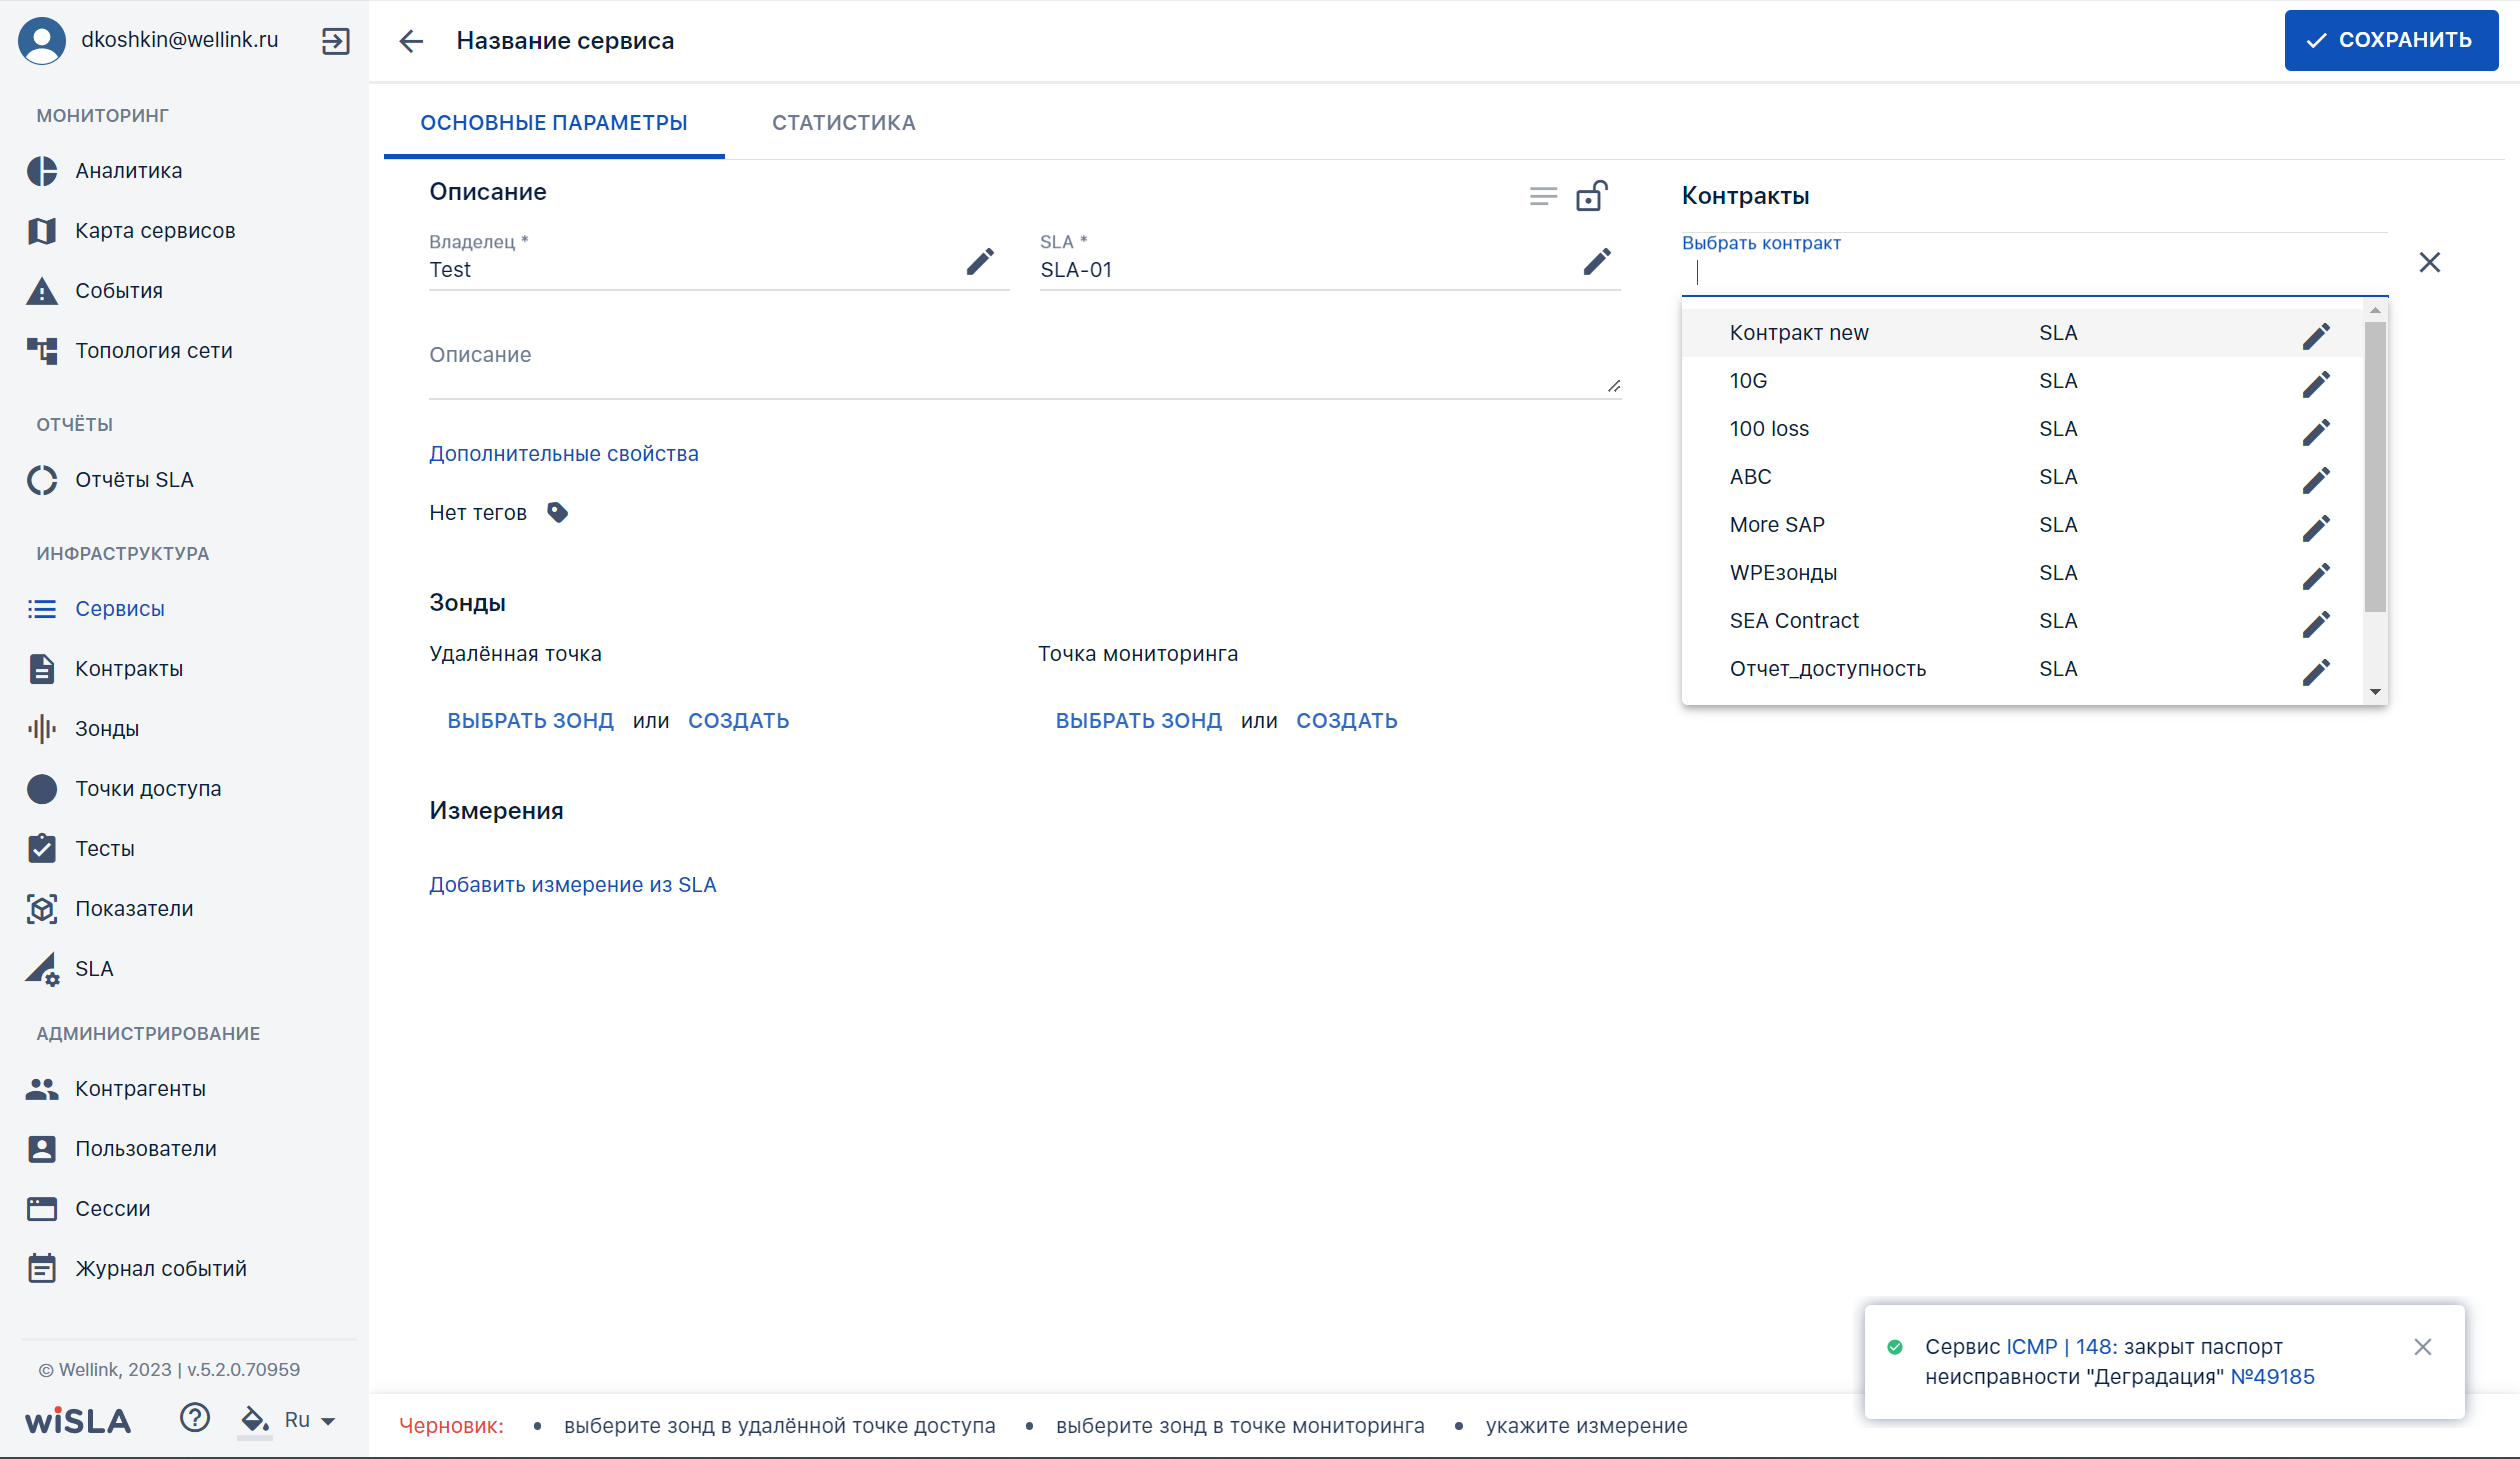Select the 100 loss contract option
This screenshot has width=2520, height=1459.
tap(2022, 429)
